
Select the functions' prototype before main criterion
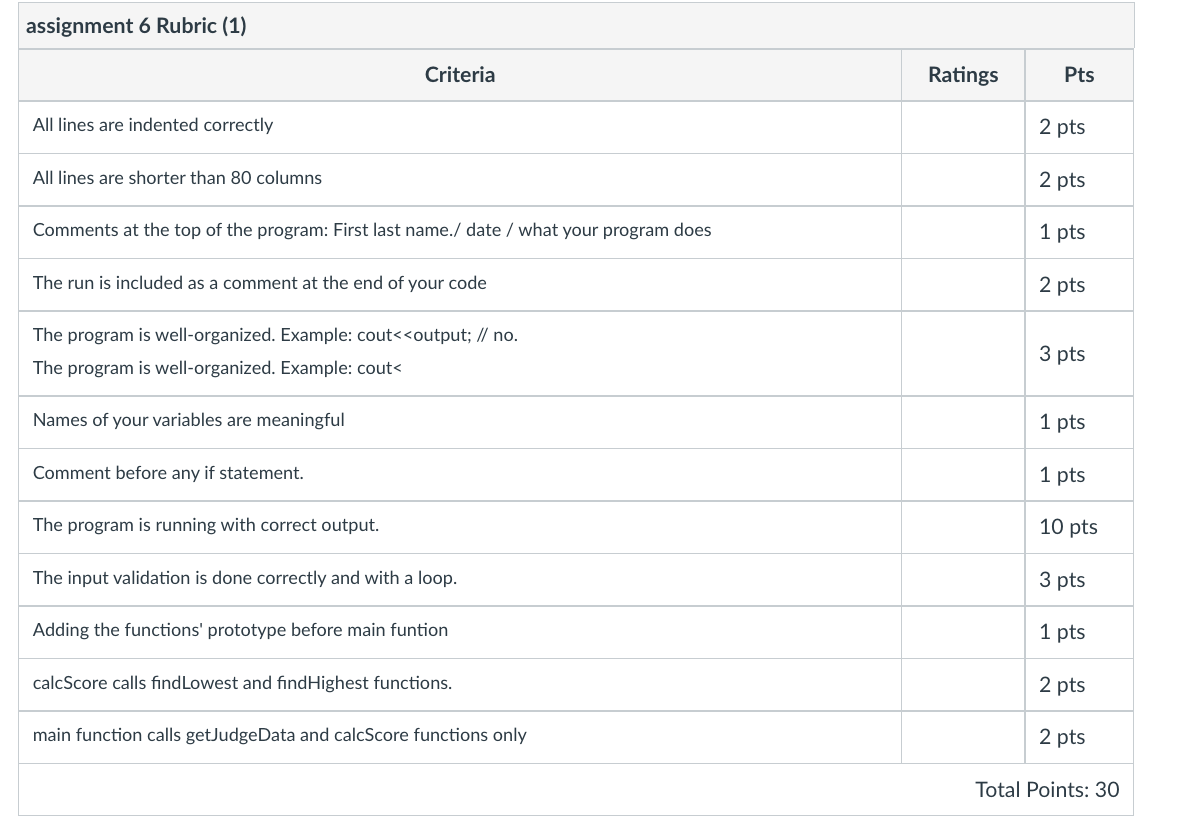240,630
